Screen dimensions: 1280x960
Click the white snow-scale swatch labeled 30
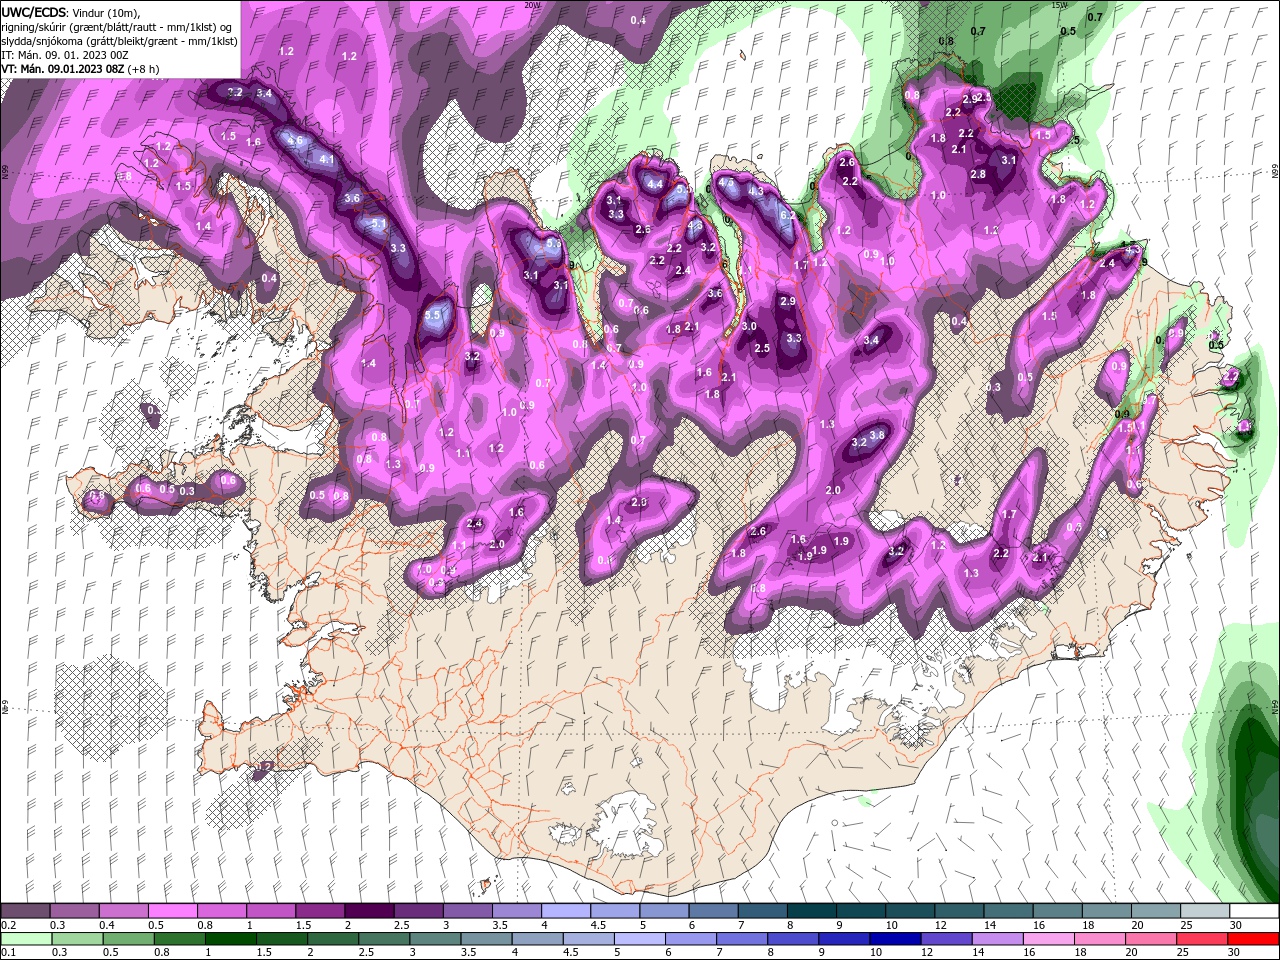click(x=1254, y=911)
